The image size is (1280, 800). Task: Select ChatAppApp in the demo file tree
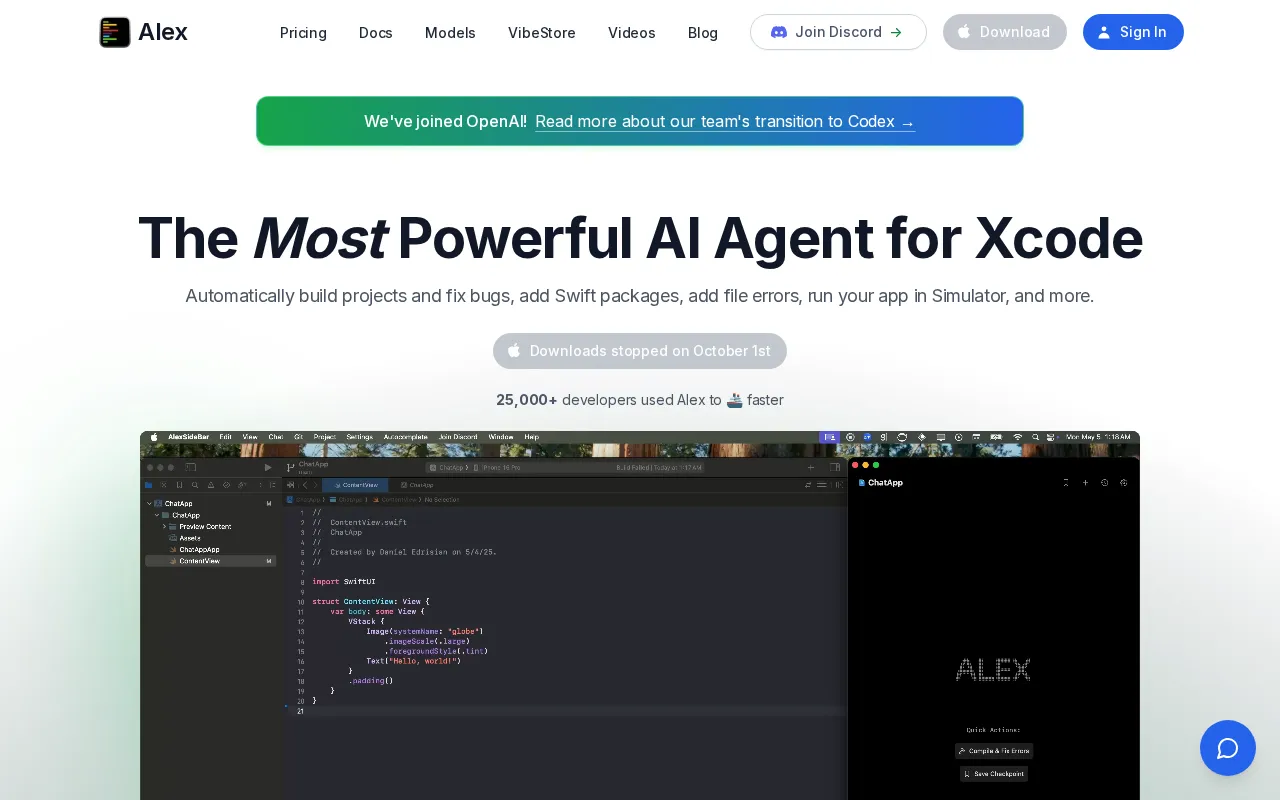point(199,549)
